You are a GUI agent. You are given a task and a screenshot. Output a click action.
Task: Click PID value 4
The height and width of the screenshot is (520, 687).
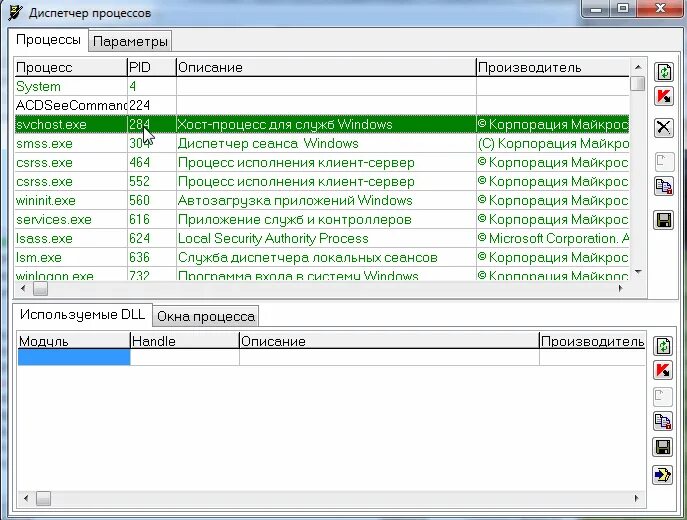(x=133, y=86)
